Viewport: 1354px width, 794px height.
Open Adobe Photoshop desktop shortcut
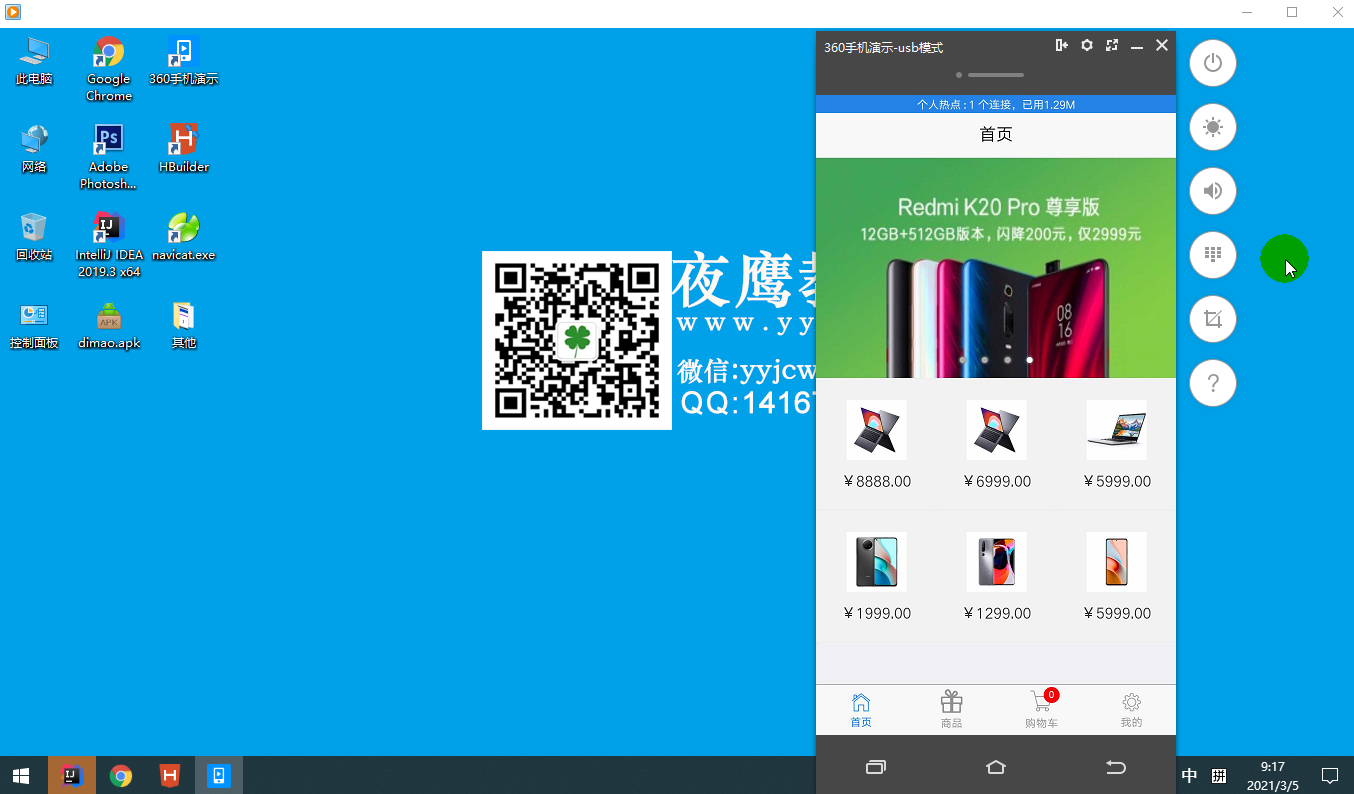109,157
